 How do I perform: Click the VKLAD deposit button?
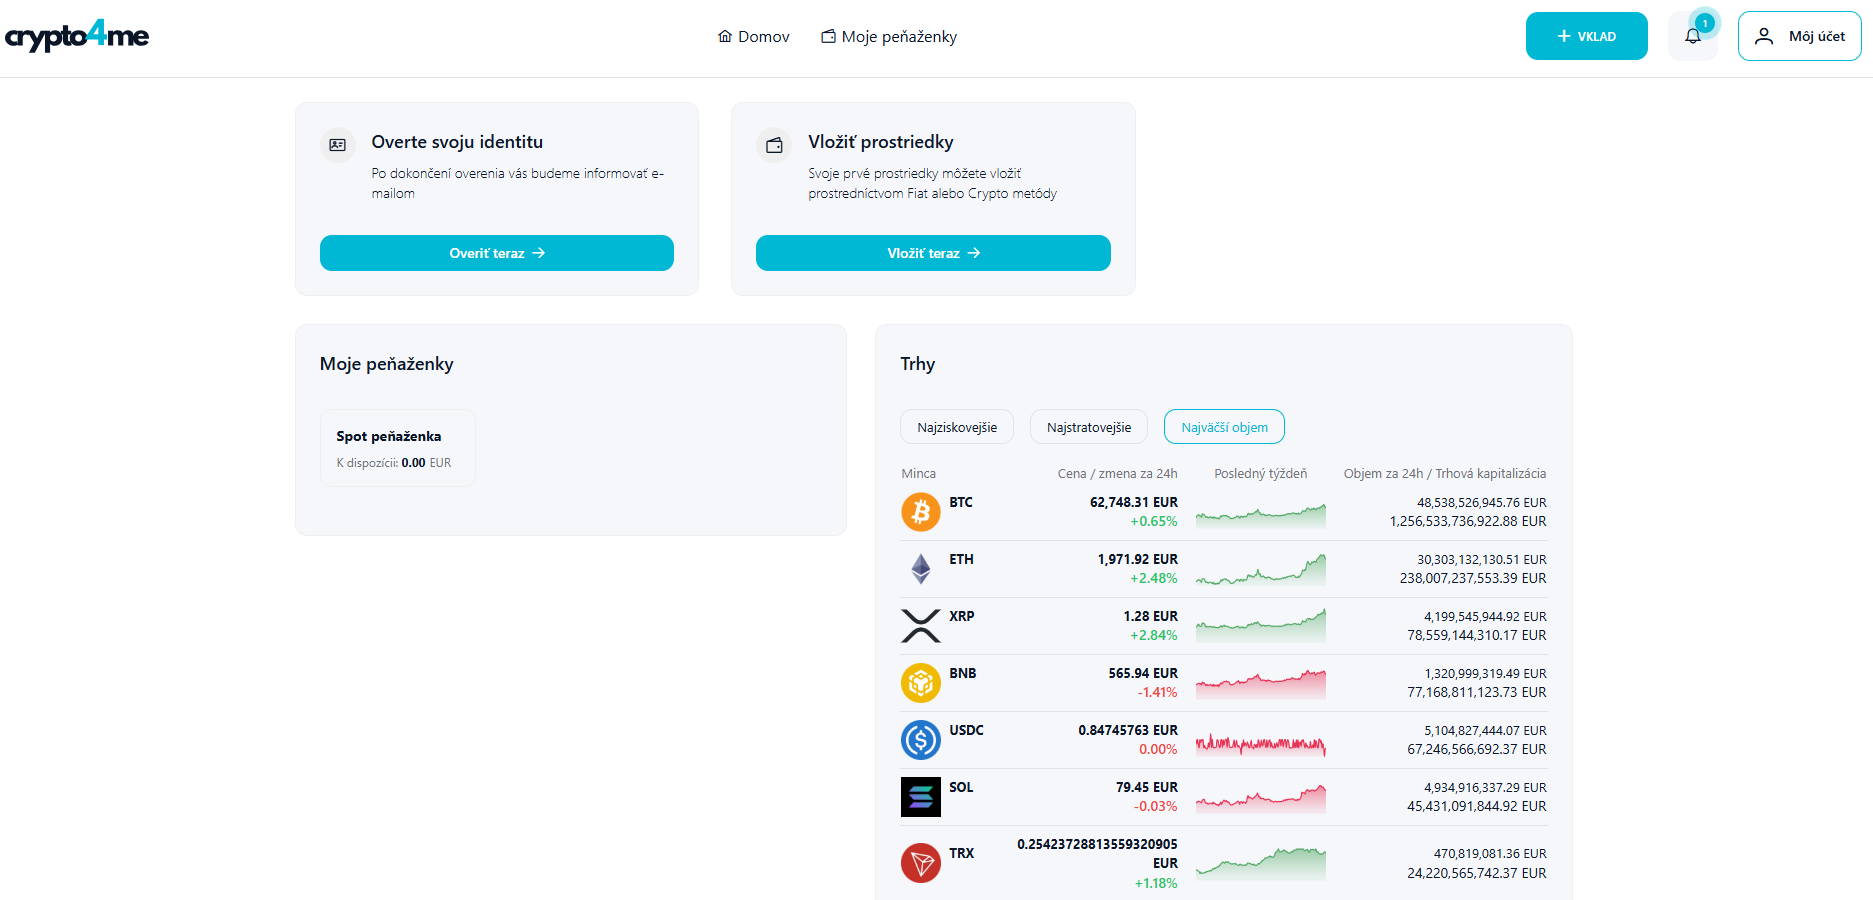1586,36
